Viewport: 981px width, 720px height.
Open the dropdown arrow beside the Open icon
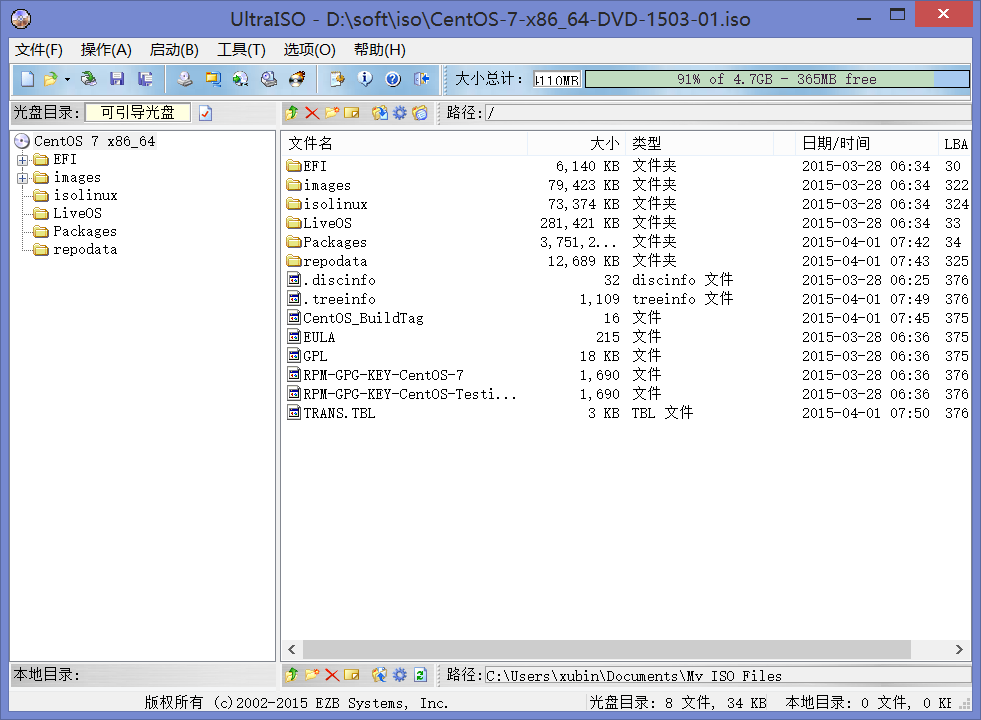click(x=67, y=79)
